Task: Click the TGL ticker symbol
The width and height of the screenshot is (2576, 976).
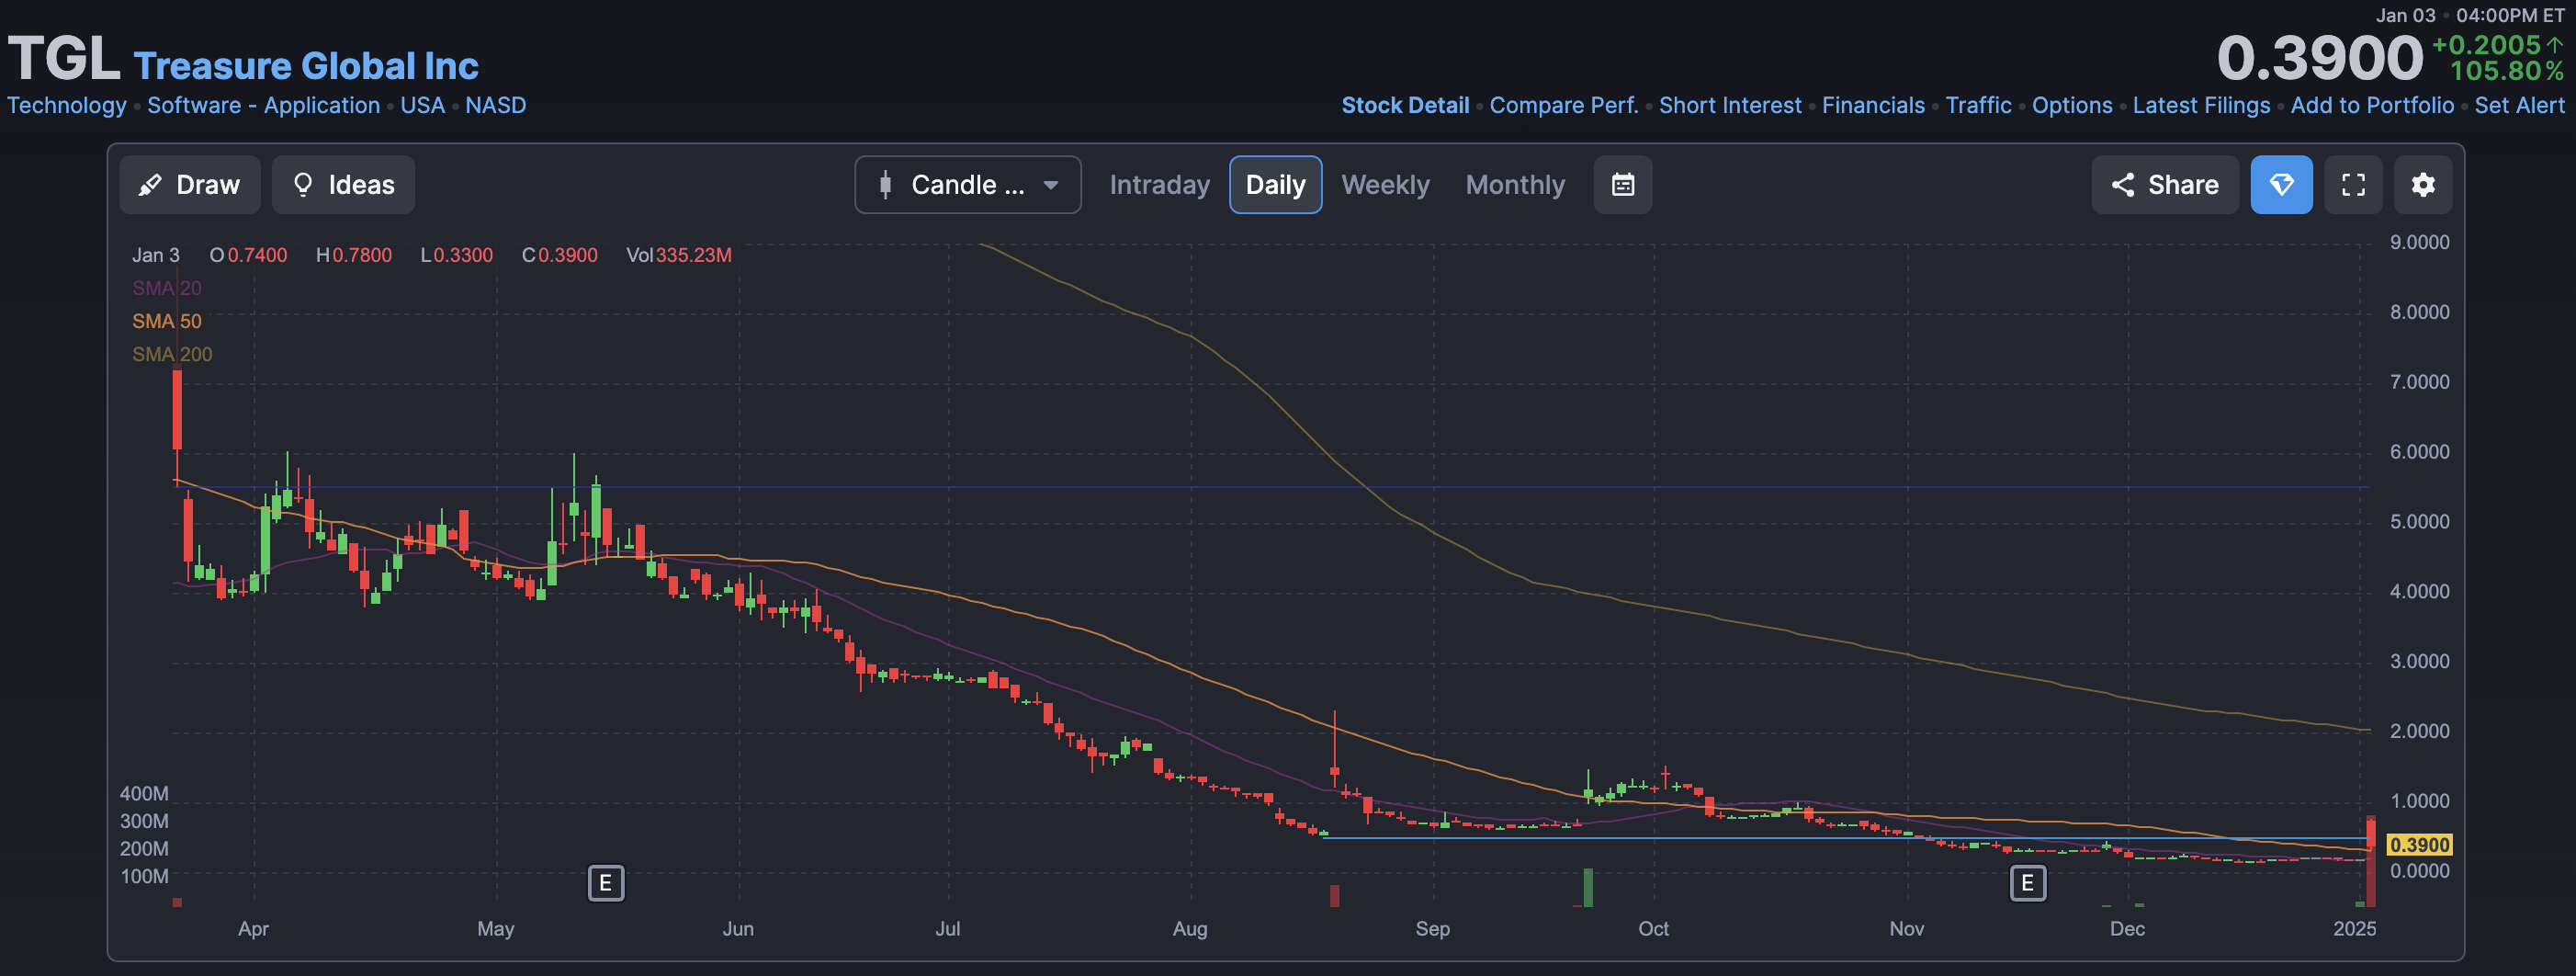Action: pyautogui.click(x=63, y=59)
